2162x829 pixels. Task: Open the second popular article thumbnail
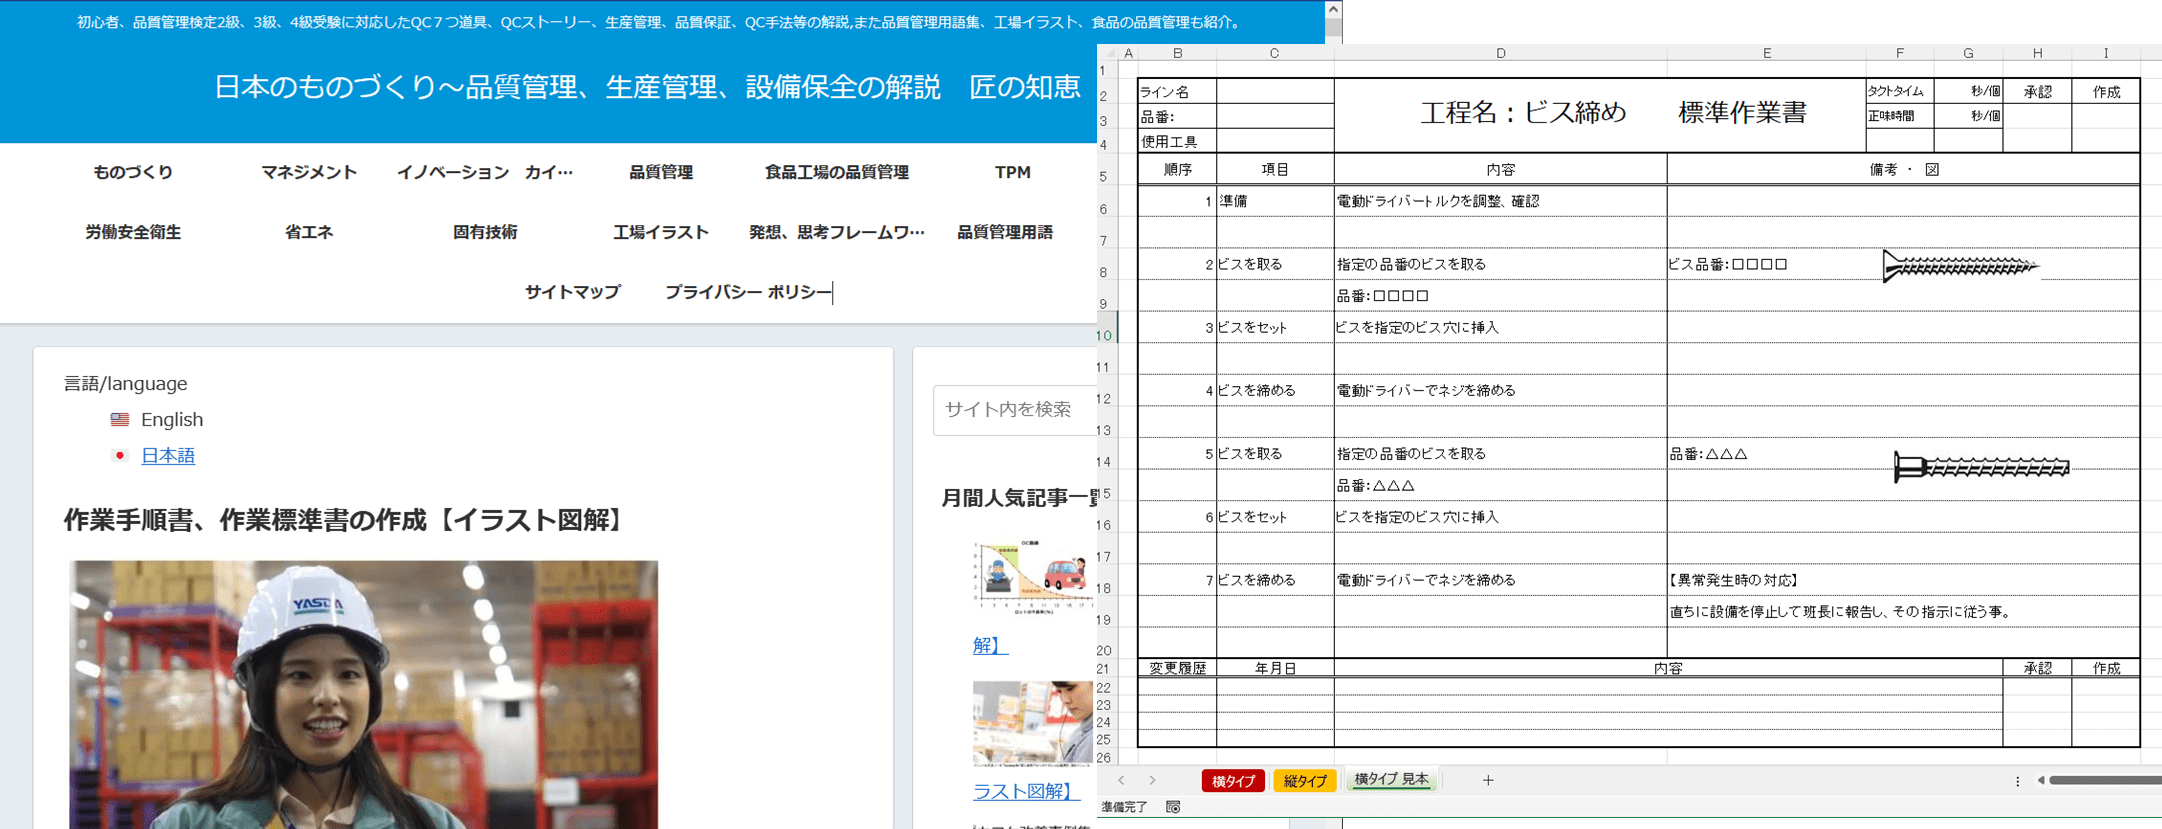point(1034,724)
